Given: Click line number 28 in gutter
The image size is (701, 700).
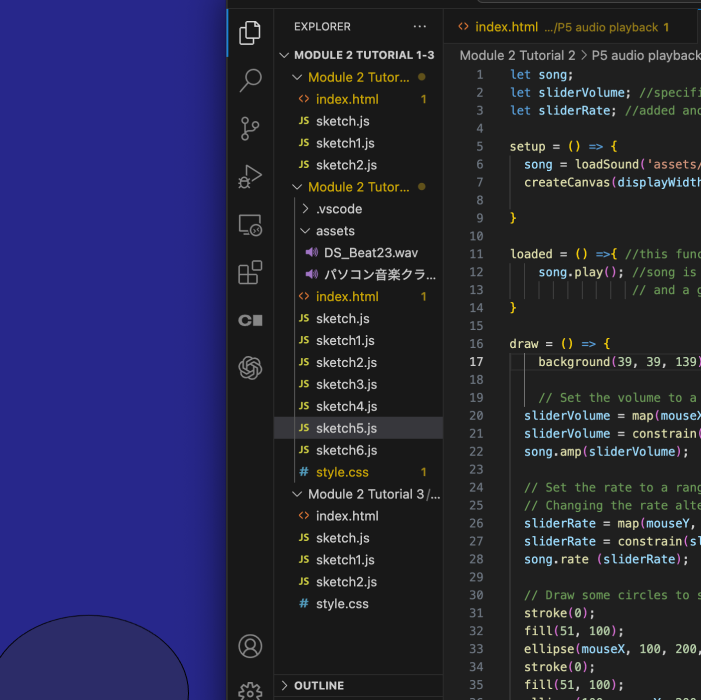Looking at the screenshot, I should point(476,559).
